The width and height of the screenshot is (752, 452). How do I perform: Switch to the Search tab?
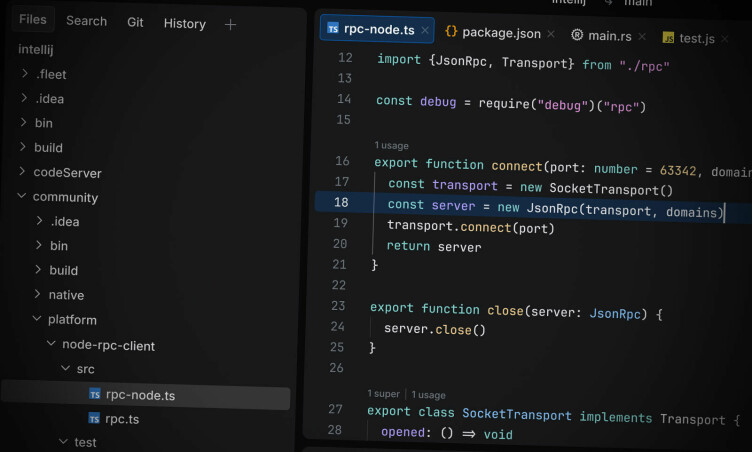86,21
